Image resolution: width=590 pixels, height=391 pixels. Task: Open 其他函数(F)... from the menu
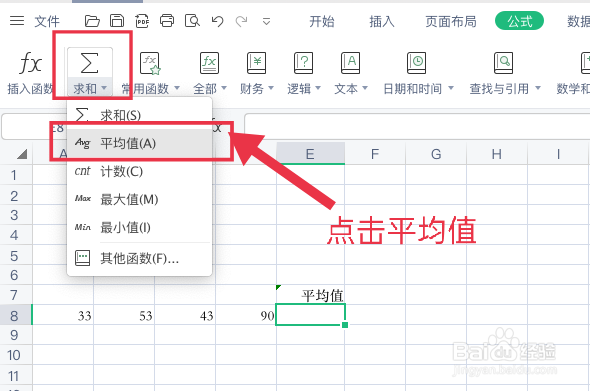[x=139, y=258]
